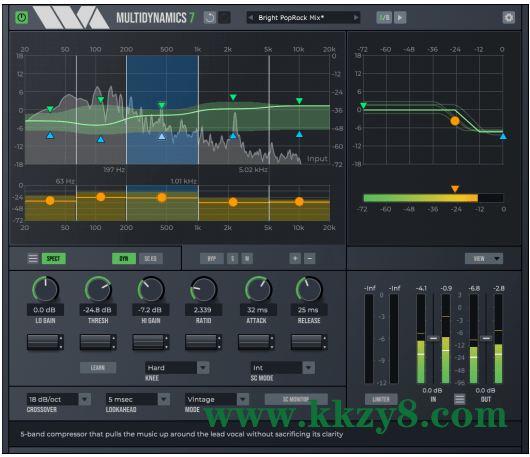Click the orange level node near 2k
Screen dimensions: 530x457
click(233, 202)
